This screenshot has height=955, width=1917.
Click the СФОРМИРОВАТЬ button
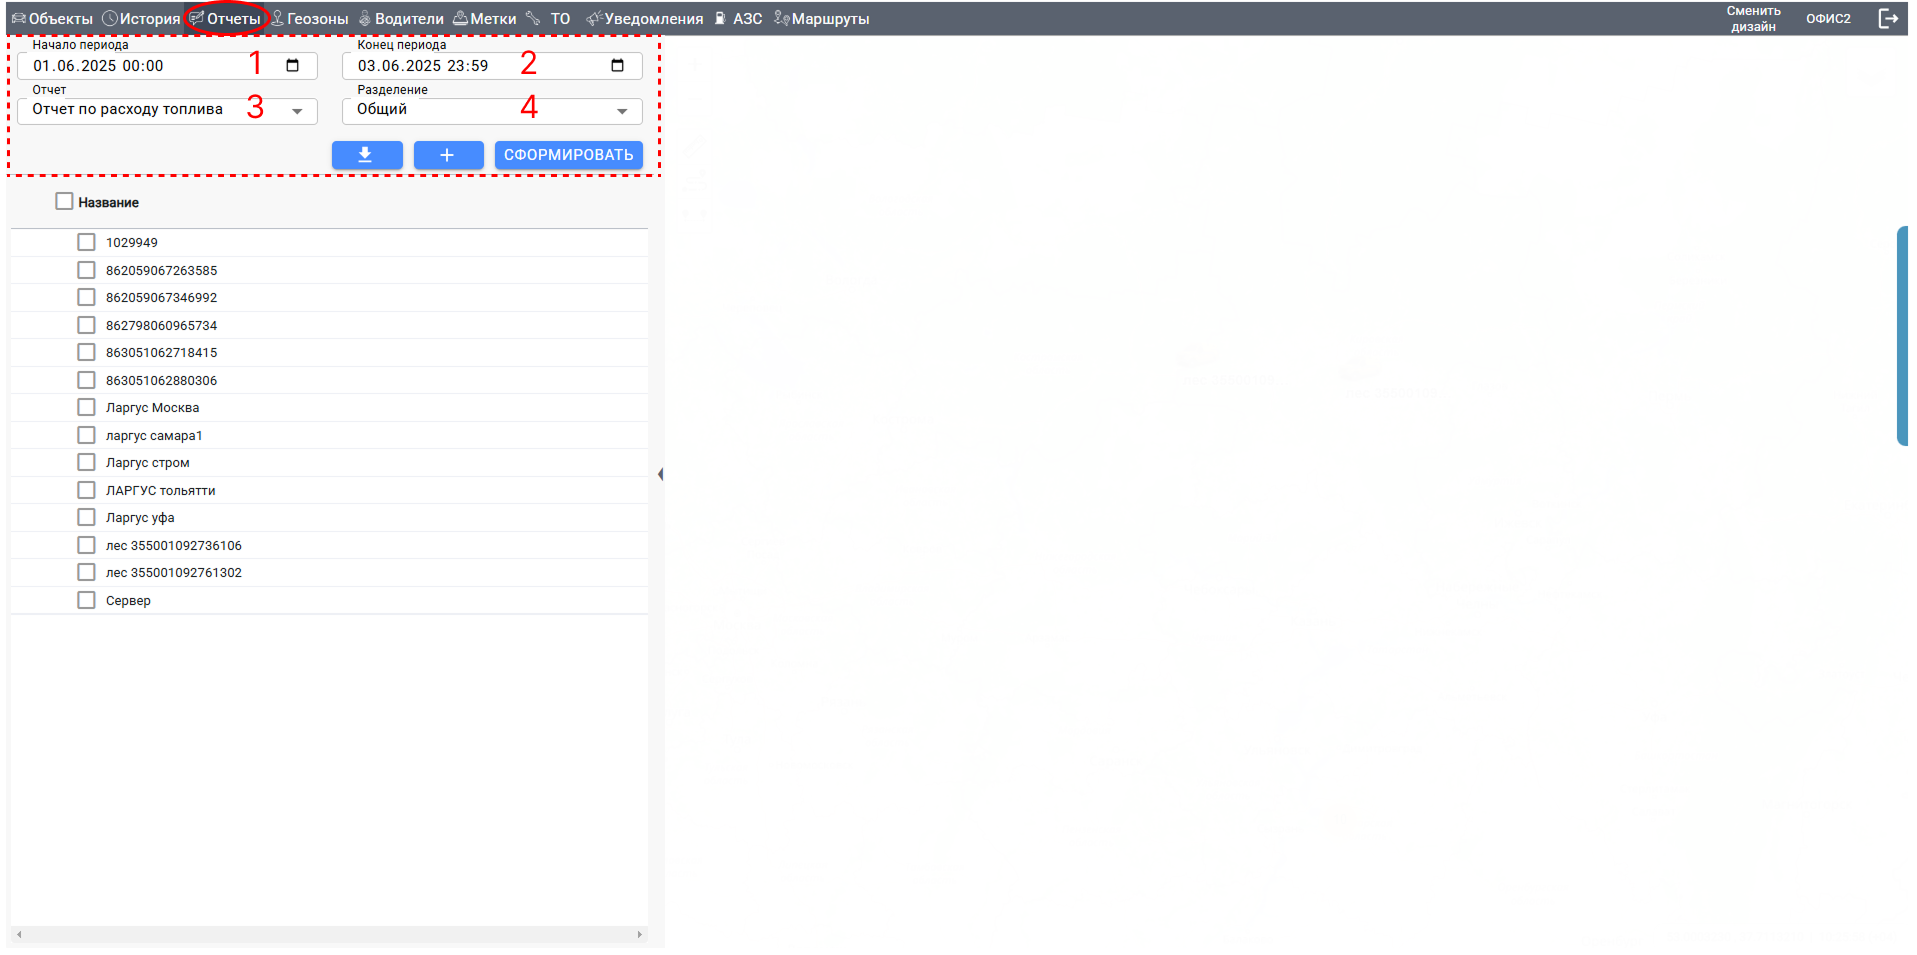tap(568, 155)
